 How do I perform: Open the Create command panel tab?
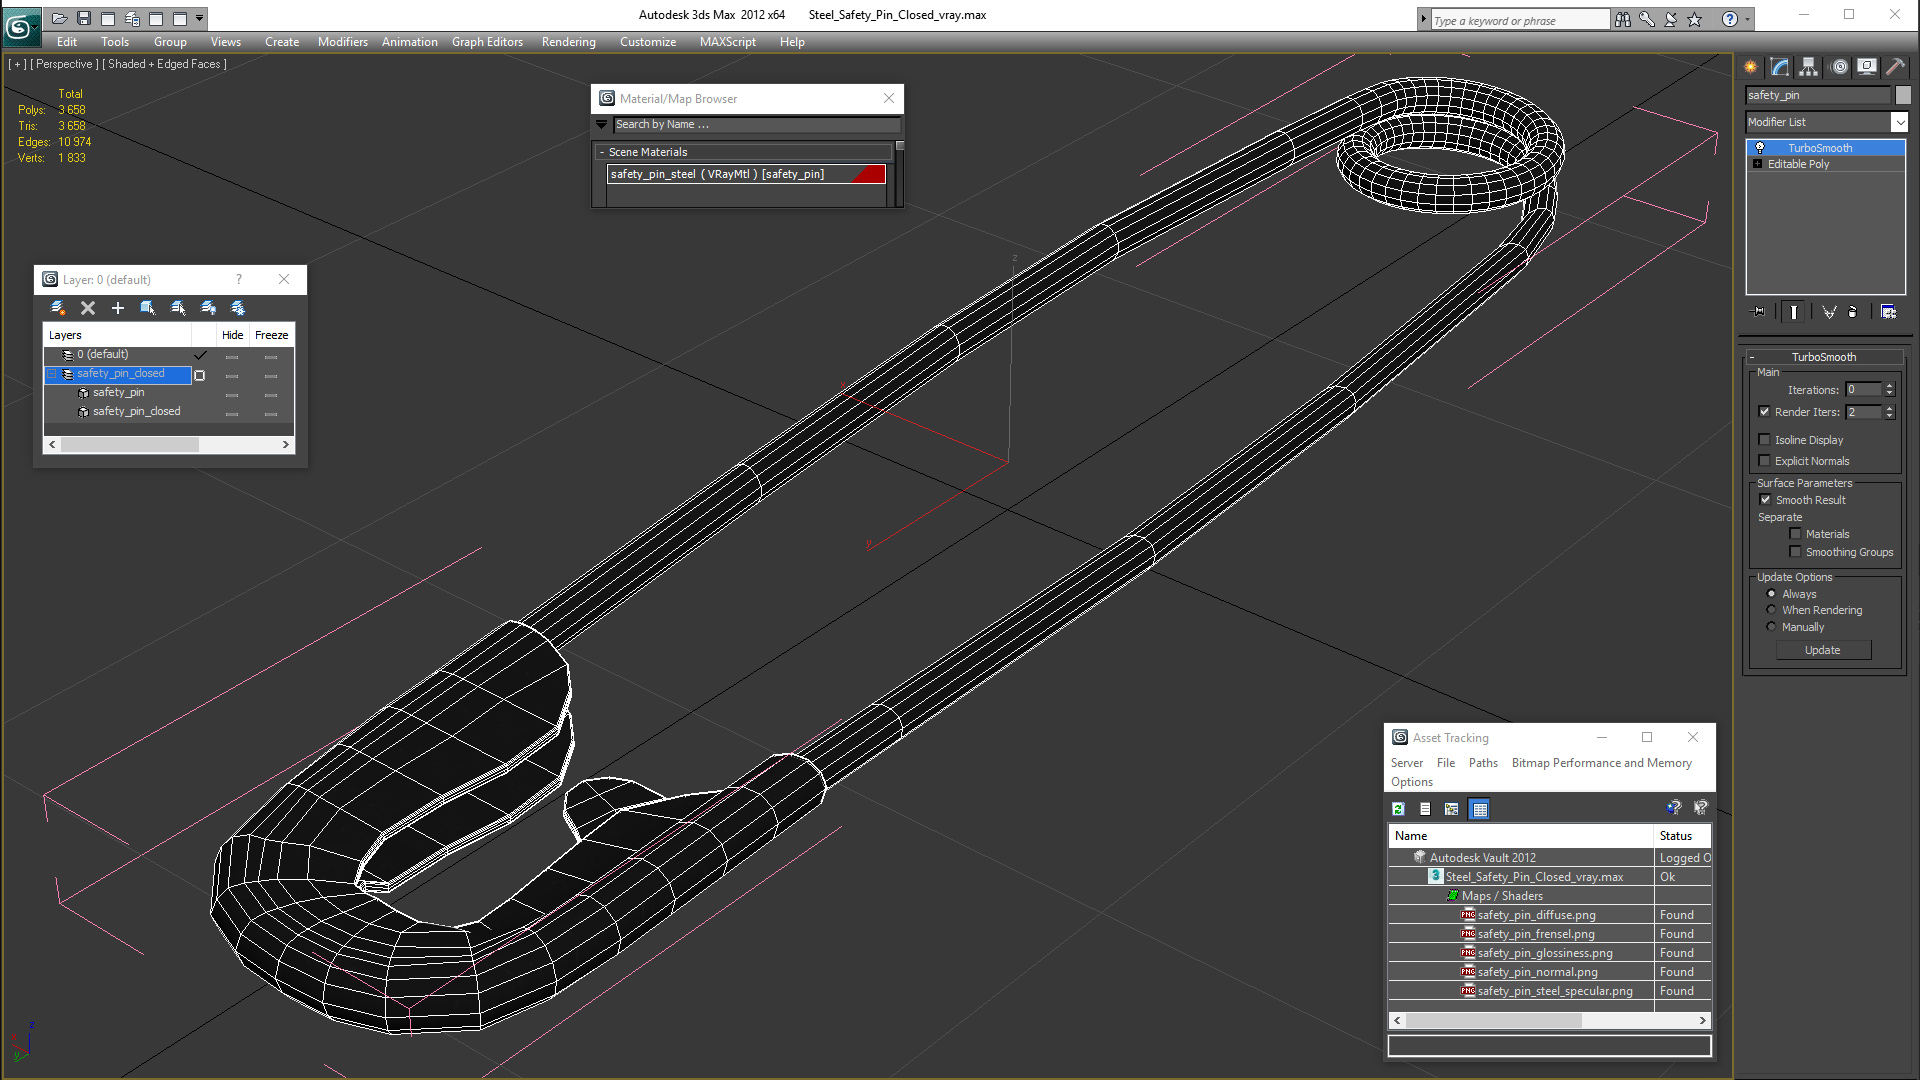(1751, 67)
